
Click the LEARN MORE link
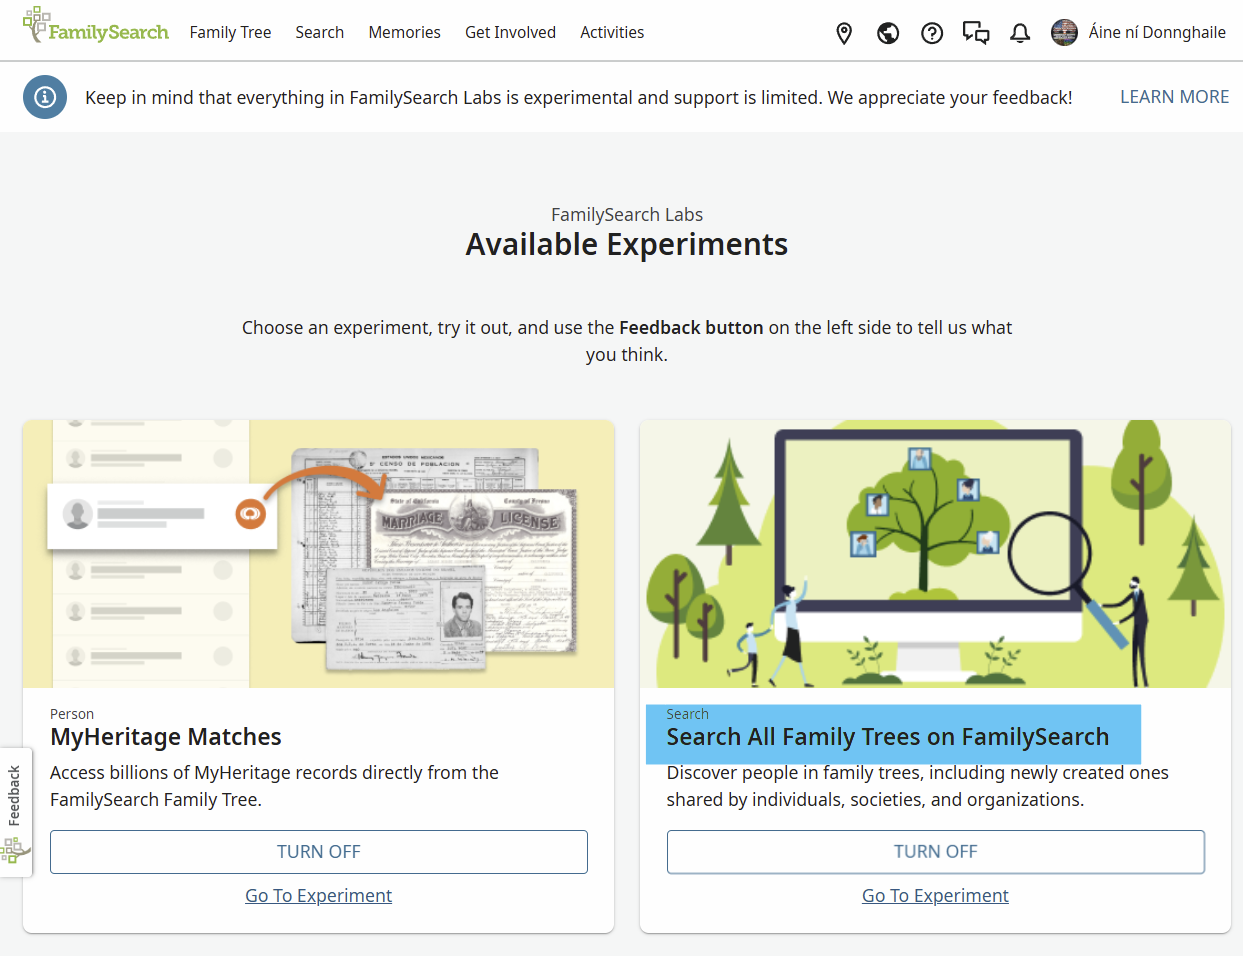tap(1174, 97)
